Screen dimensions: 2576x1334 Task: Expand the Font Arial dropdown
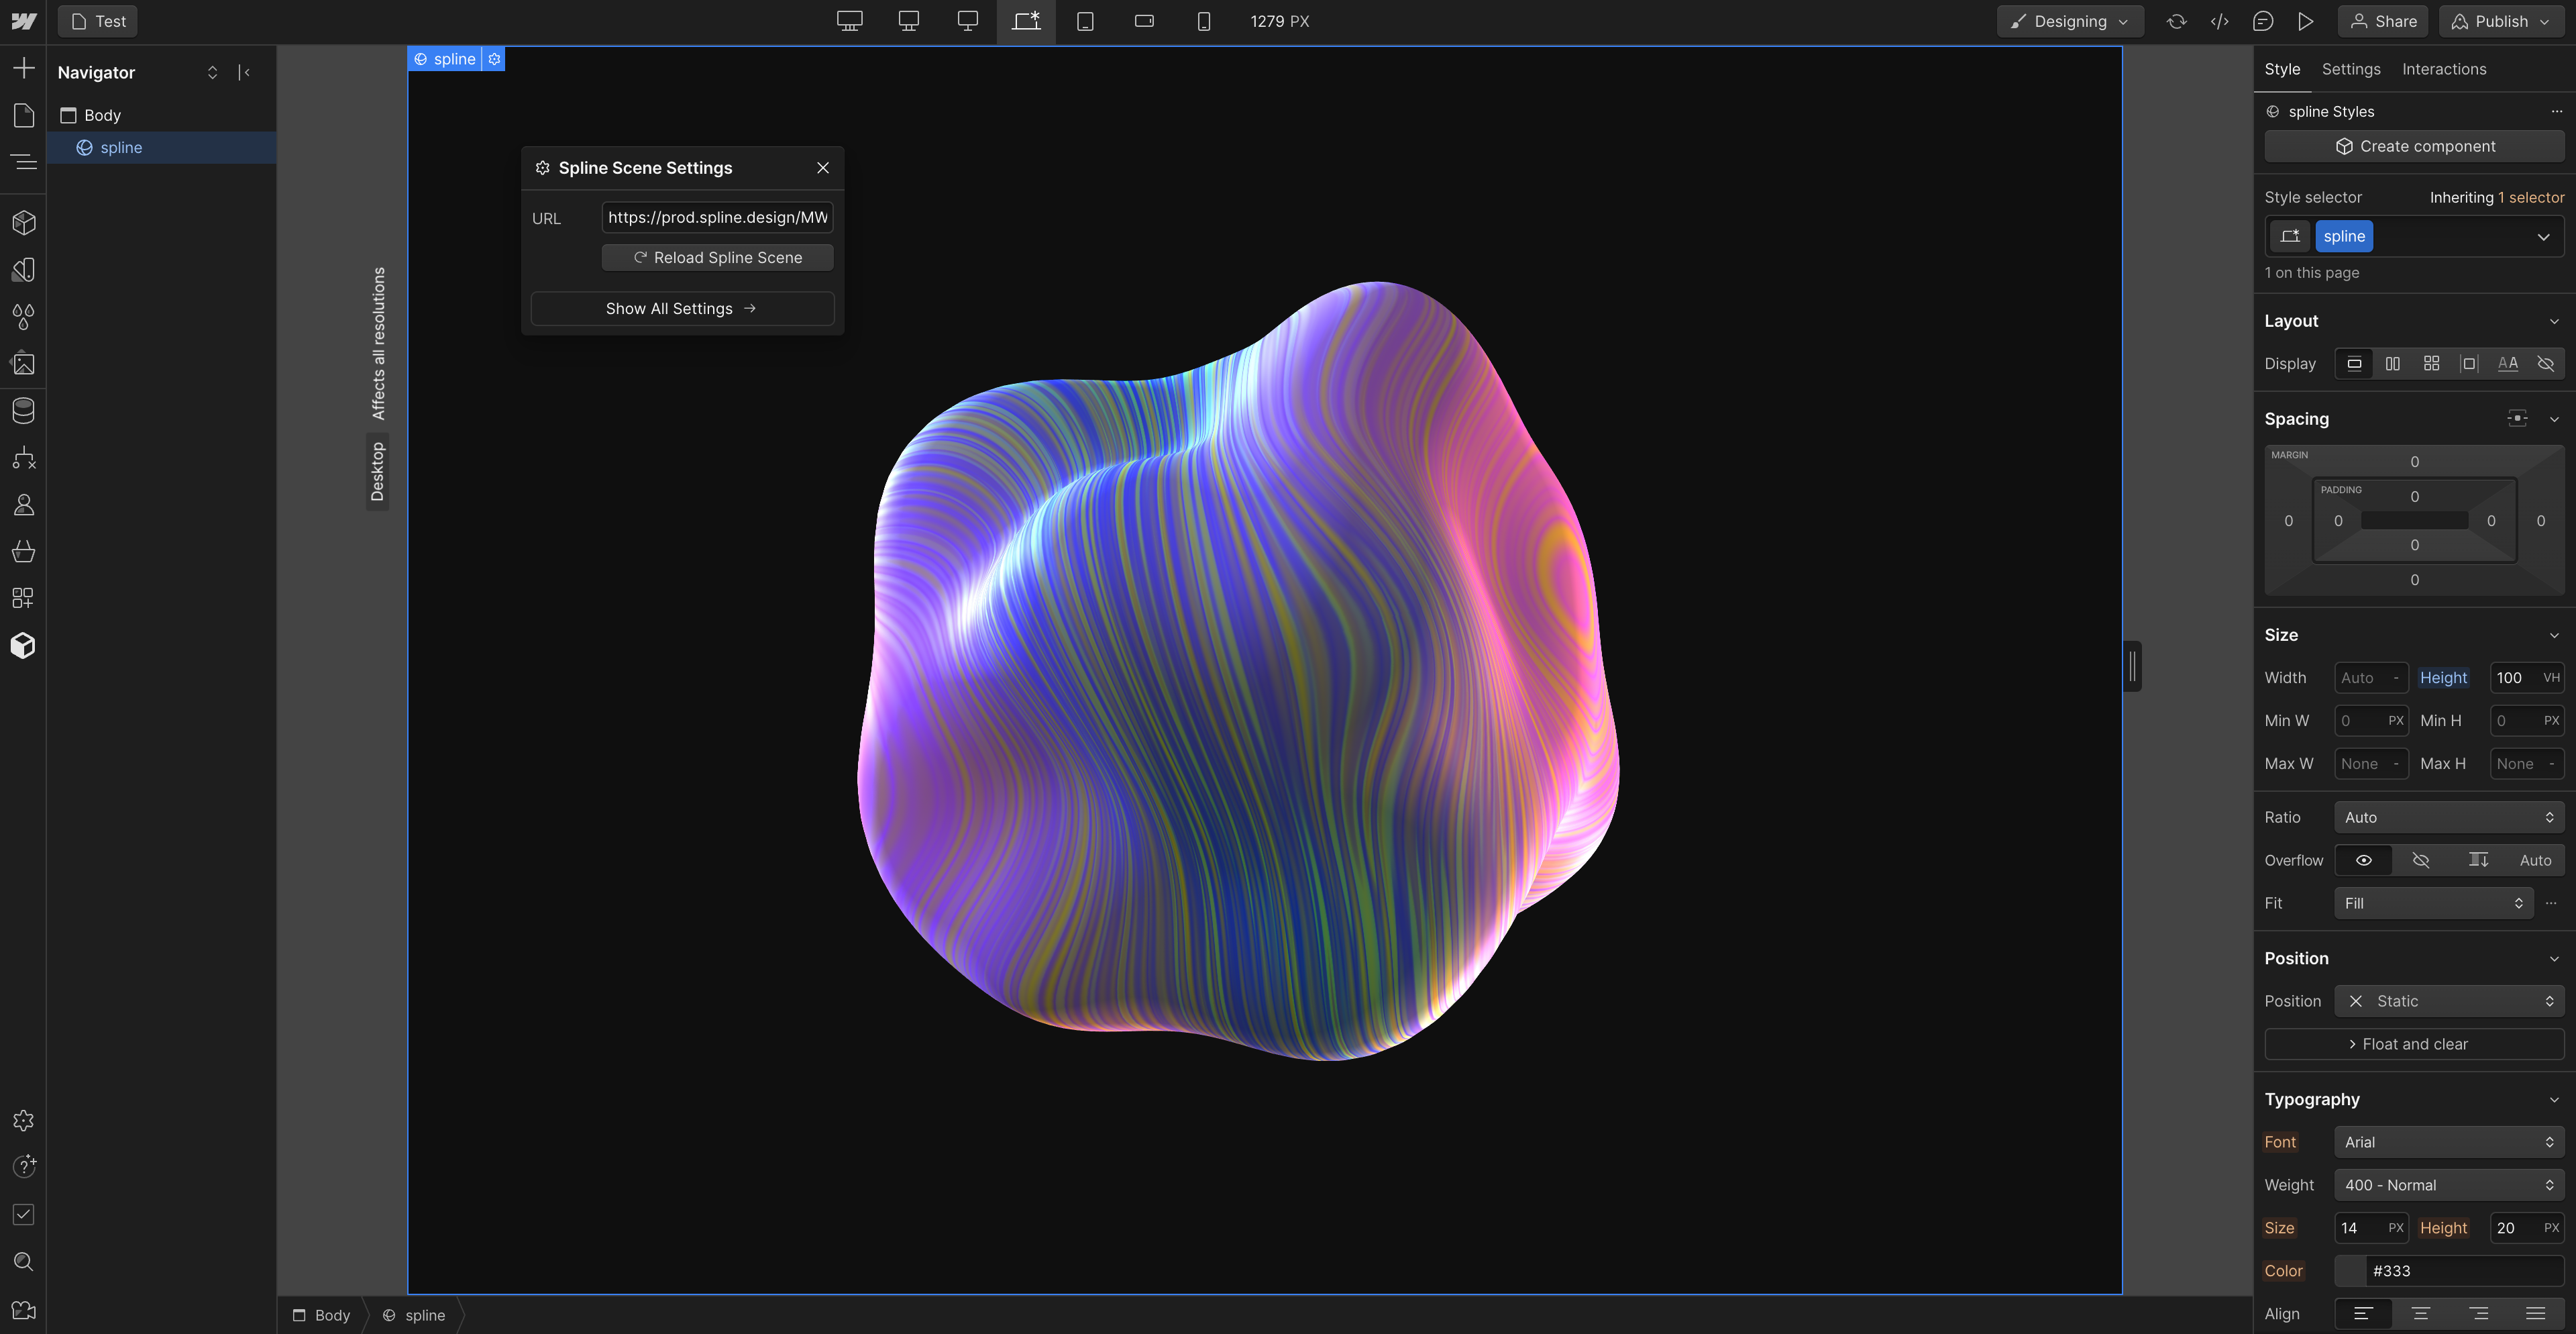click(x=2448, y=1142)
